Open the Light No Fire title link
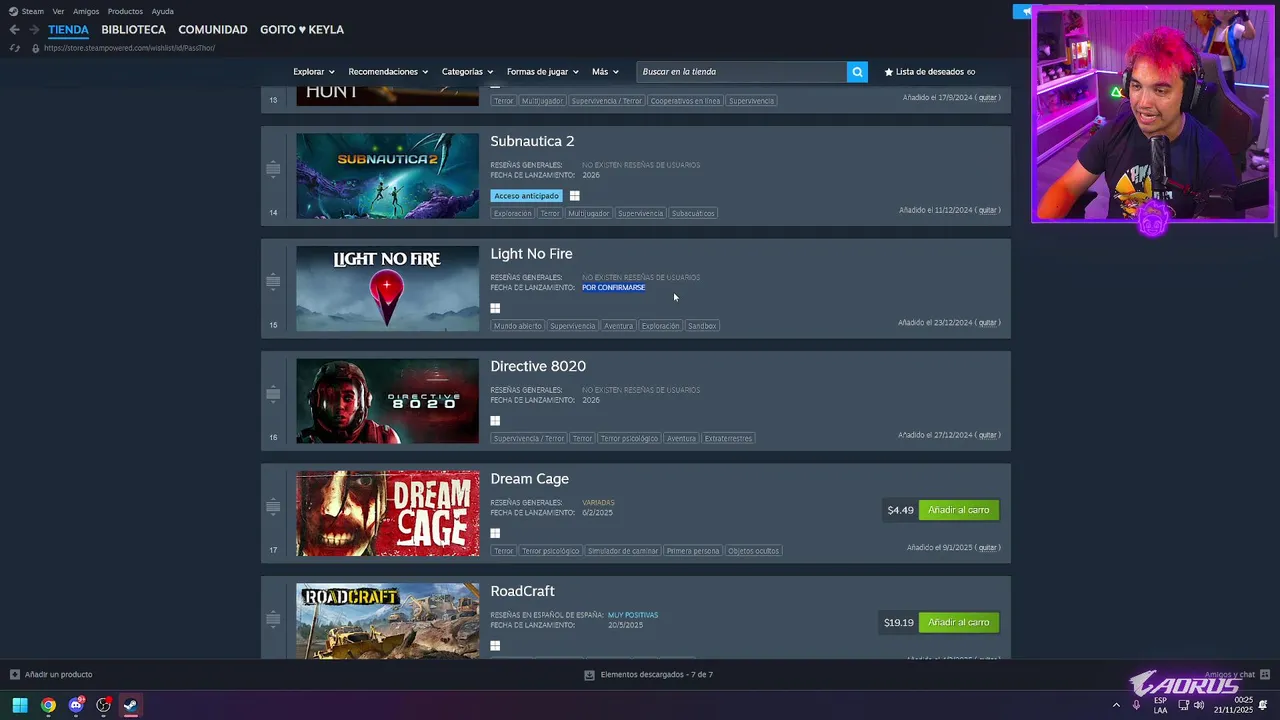 point(531,254)
